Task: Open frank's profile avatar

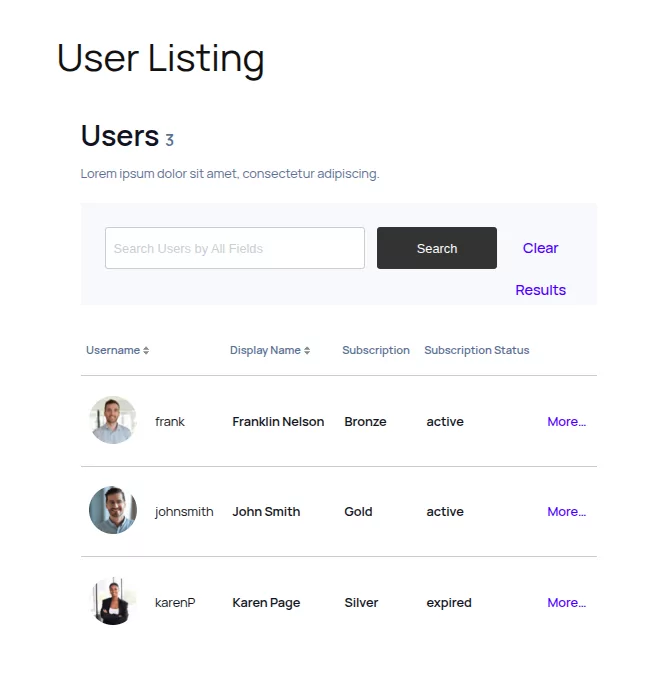Action: [113, 420]
